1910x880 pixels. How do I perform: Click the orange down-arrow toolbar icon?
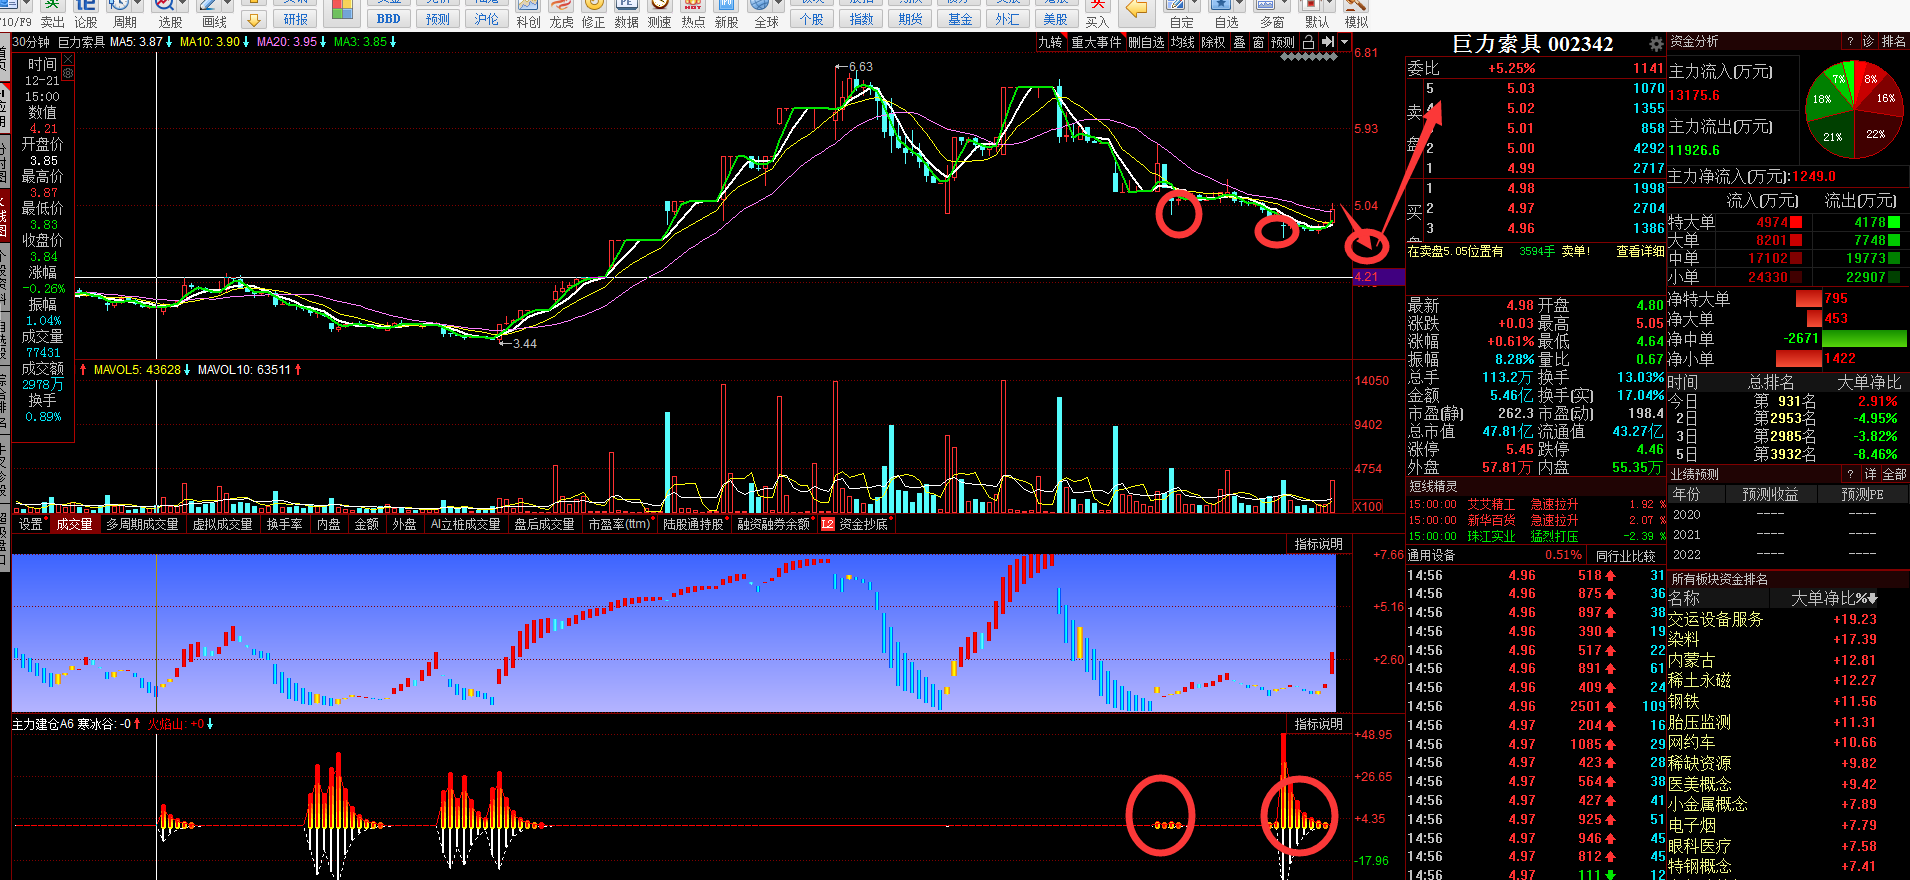254,19
